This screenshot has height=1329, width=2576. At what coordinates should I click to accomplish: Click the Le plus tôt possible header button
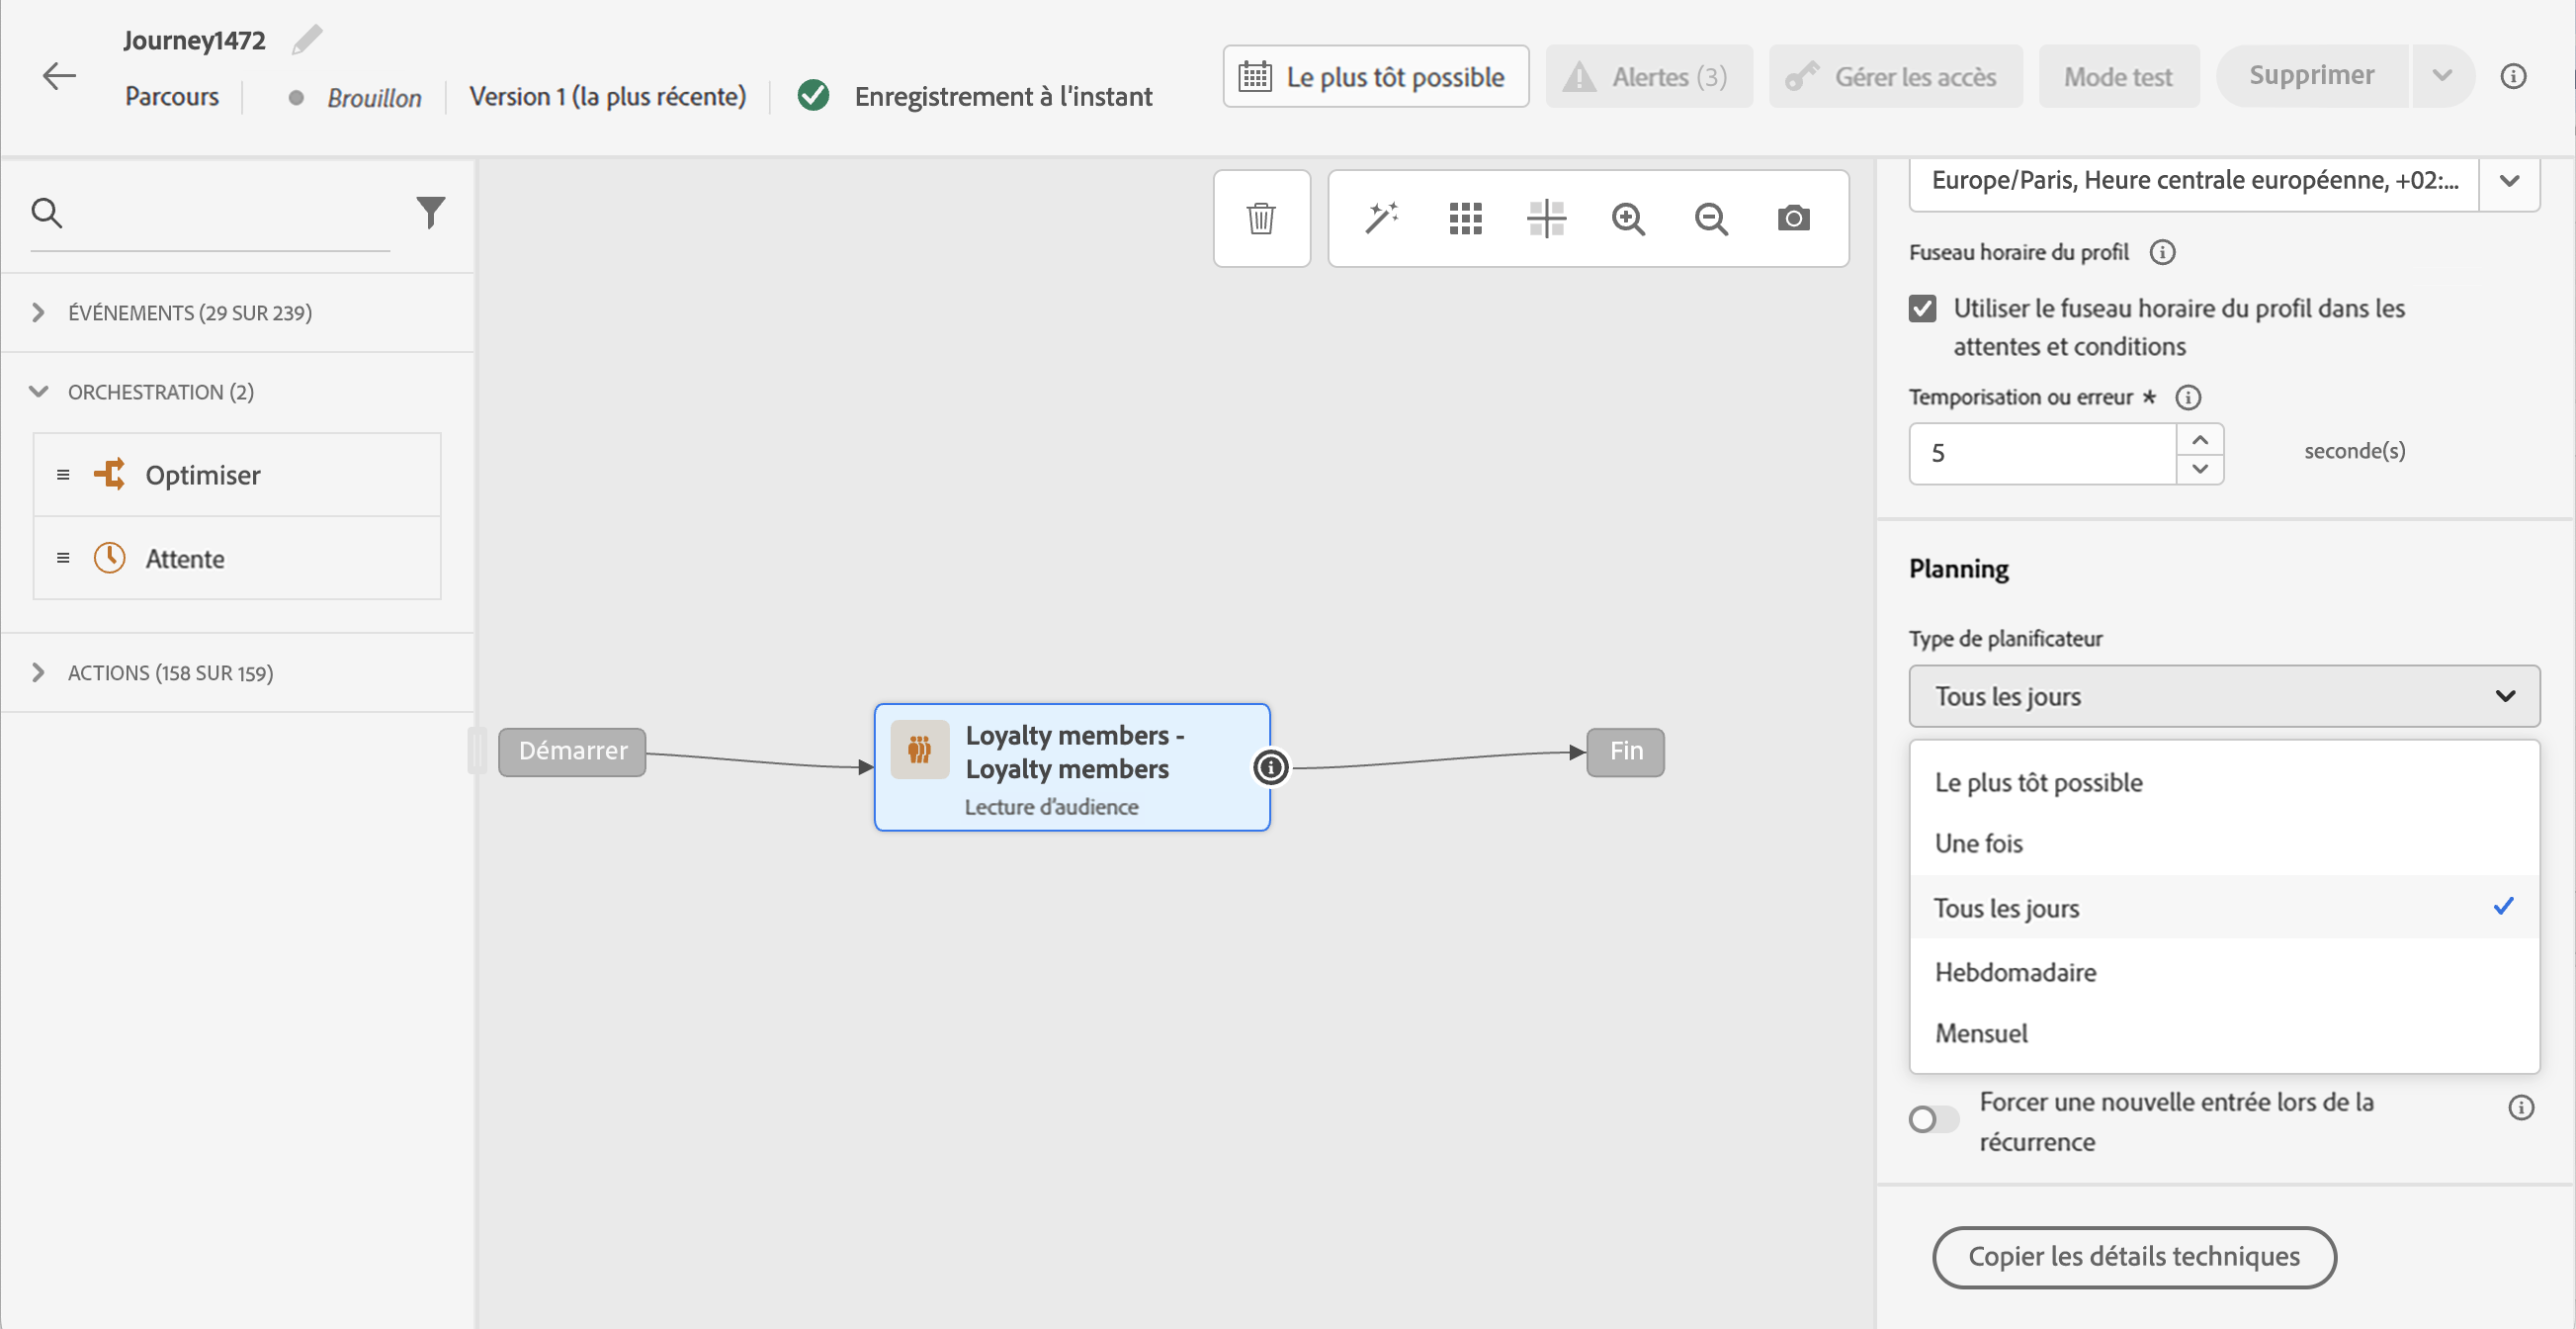[x=1375, y=77]
